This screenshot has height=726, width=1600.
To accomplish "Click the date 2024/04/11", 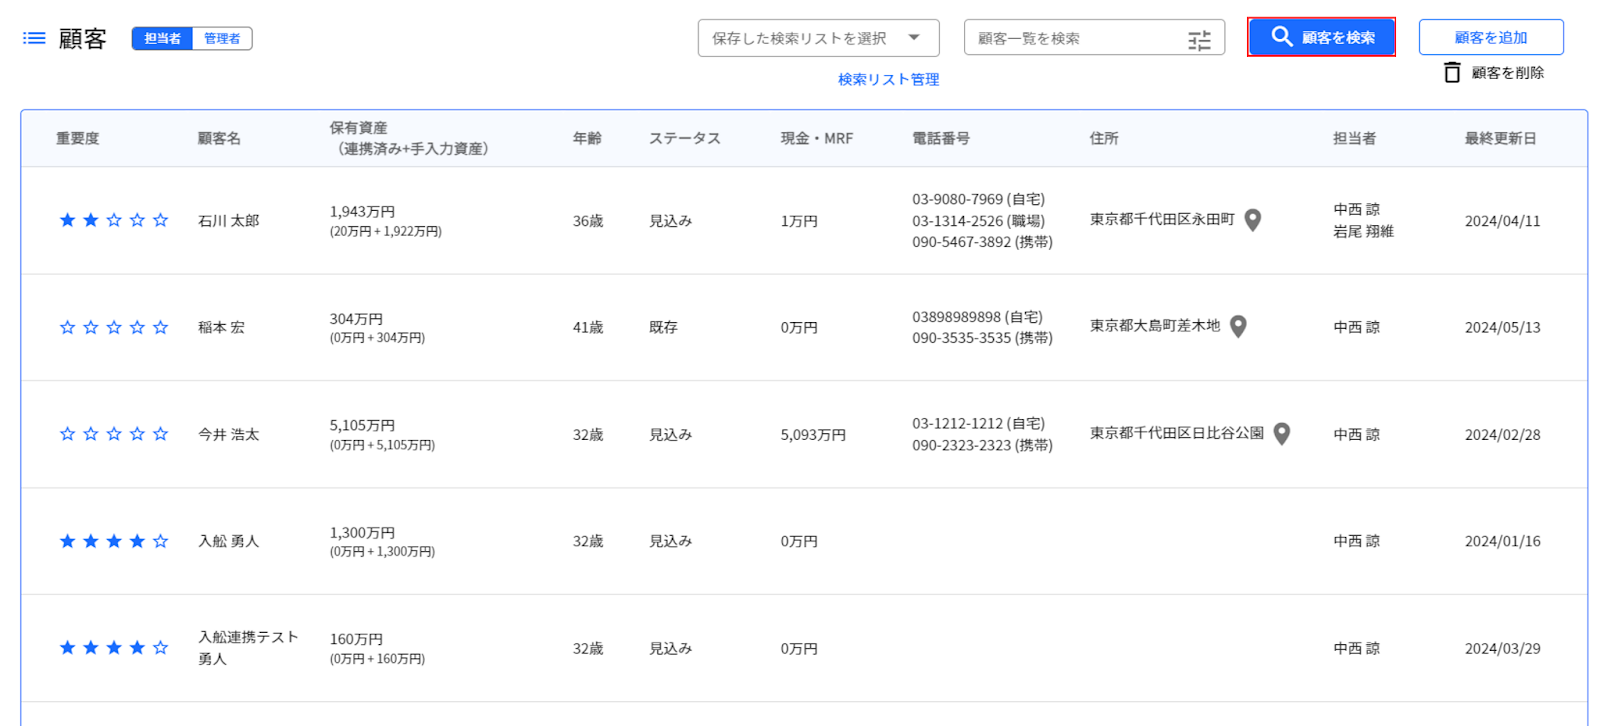I will [x=1502, y=221].
